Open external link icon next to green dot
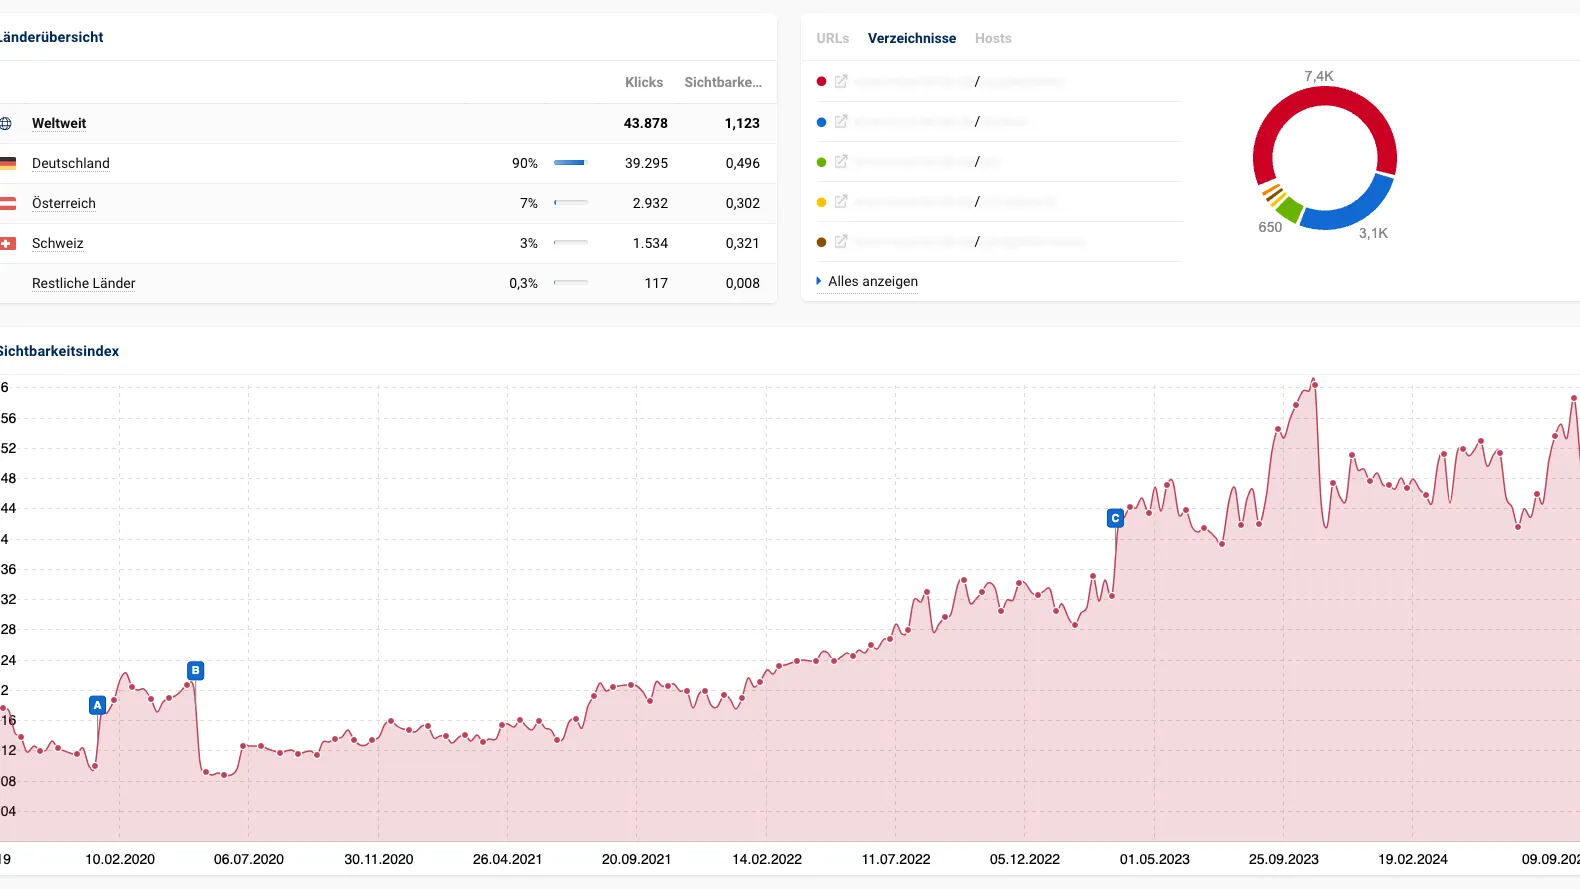Viewport: 1580px width, 889px height. pyautogui.click(x=841, y=161)
